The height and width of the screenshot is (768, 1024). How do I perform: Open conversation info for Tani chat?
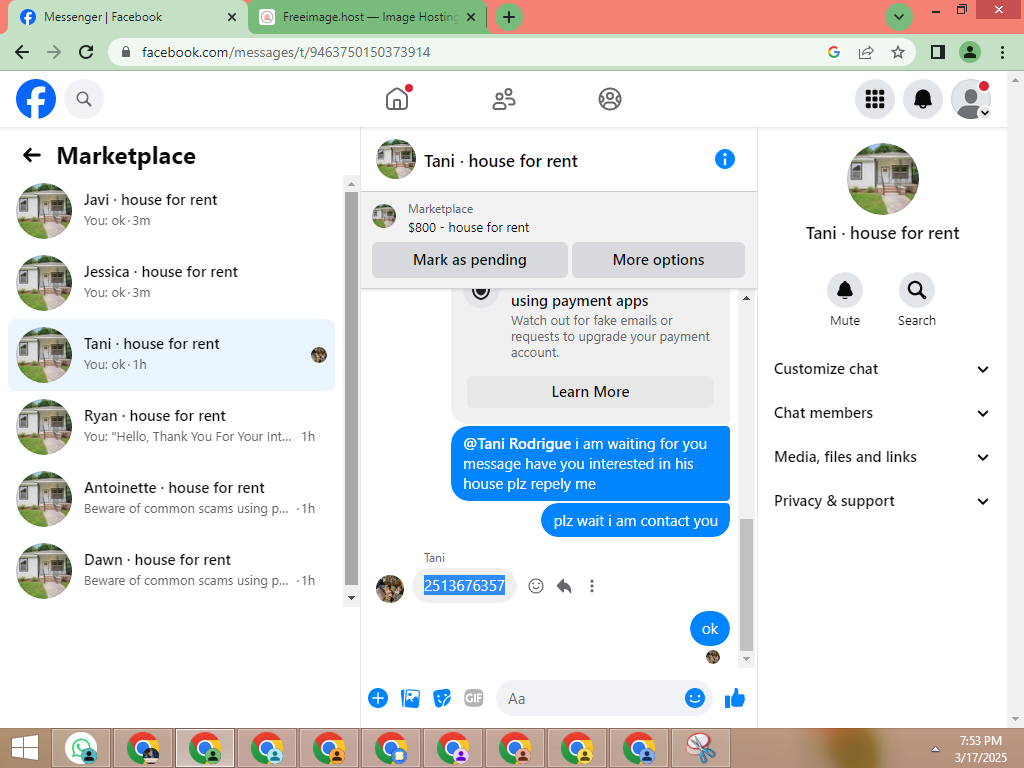coord(724,159)
